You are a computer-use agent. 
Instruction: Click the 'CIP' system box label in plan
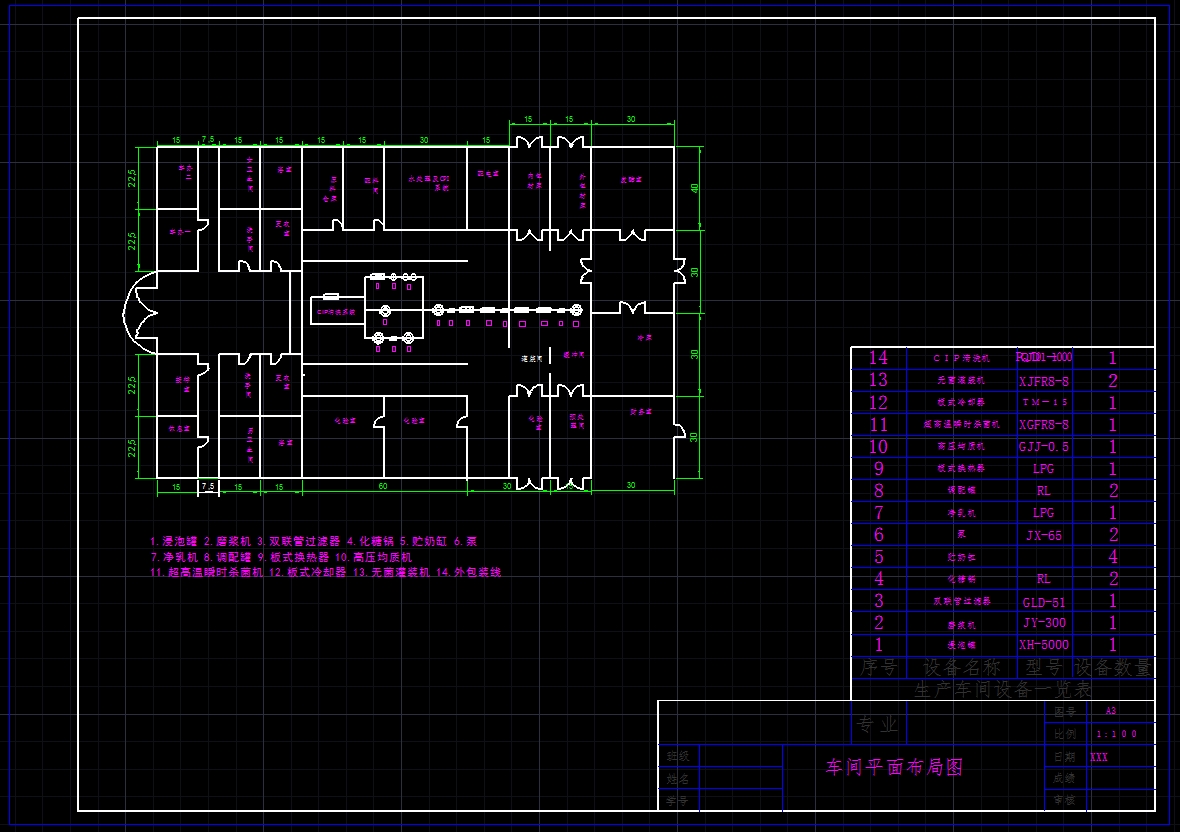336,311
